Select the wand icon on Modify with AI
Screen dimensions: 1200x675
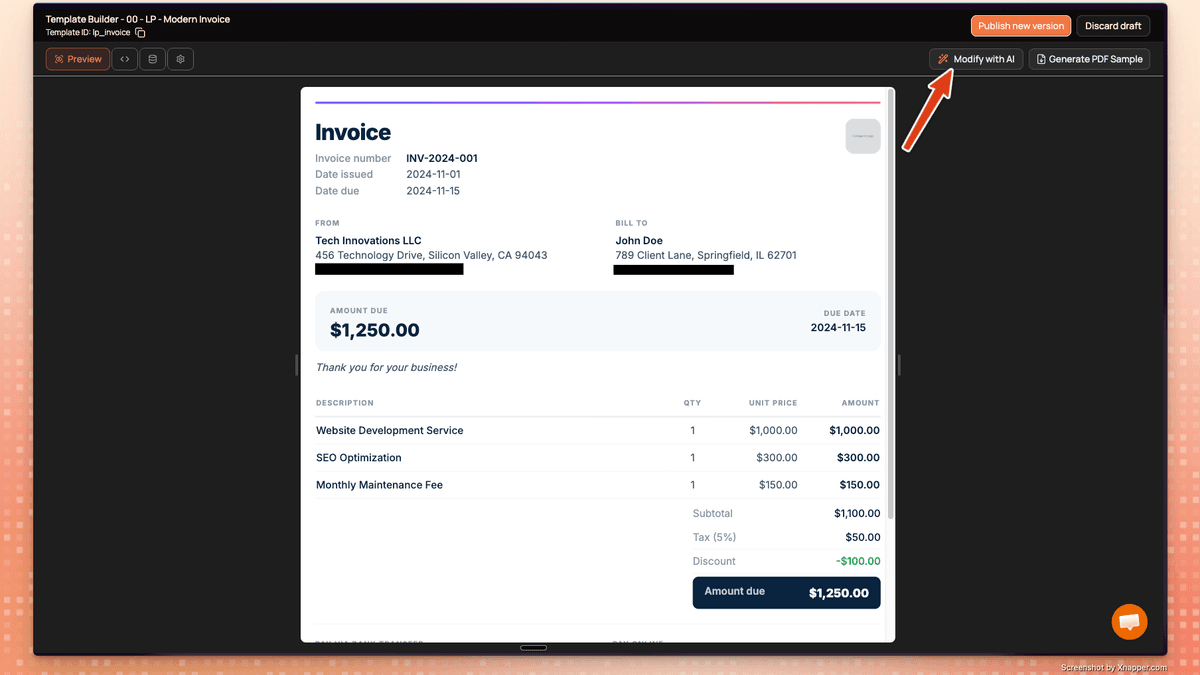pos(941,59)
